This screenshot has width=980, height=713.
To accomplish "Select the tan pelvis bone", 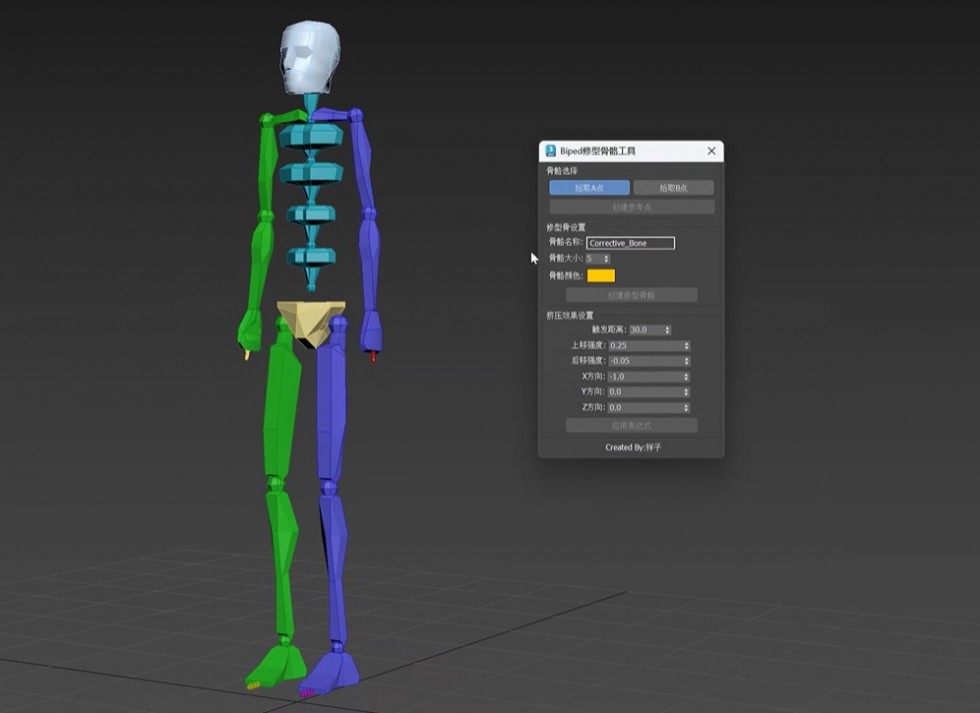I will pos(311,320).
